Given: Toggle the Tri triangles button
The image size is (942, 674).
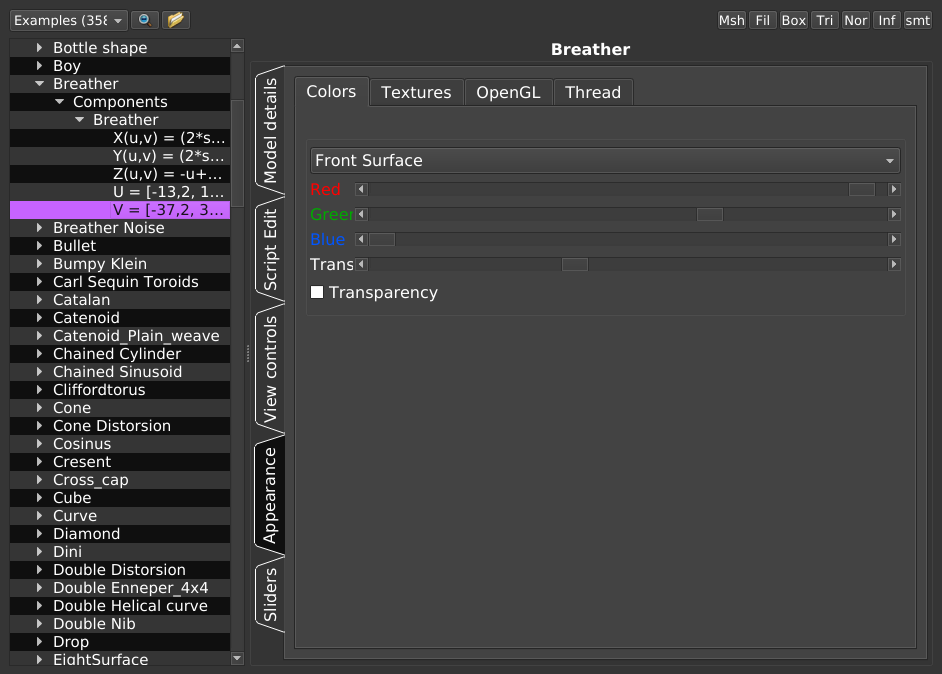Looking at the screenshot, I should tap(825, 20).
